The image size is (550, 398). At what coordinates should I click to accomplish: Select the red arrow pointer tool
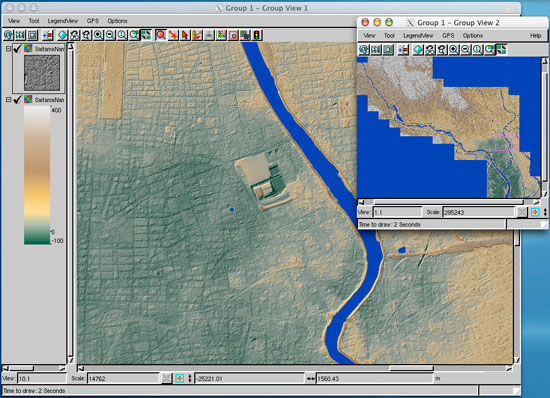point(185,35)
